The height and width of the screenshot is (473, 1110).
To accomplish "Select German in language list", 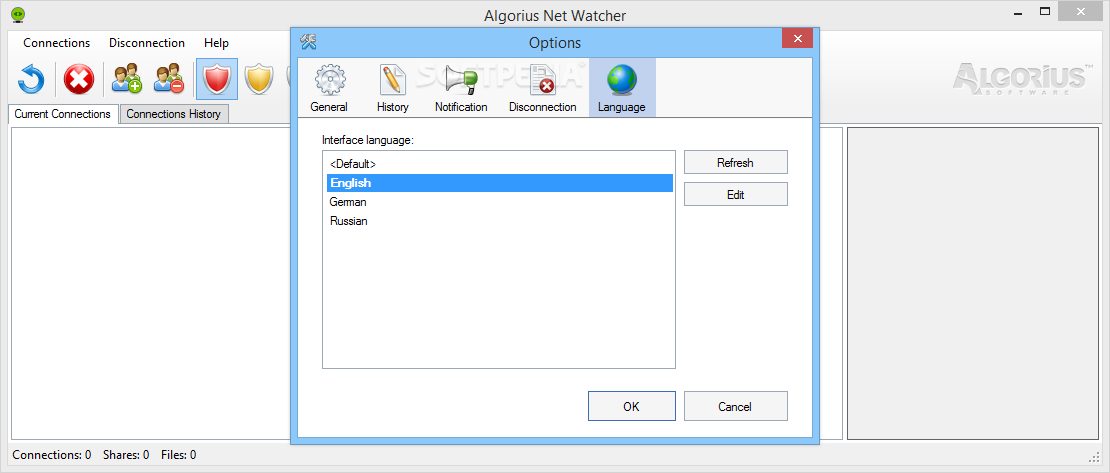I will [x=499, y=202].
